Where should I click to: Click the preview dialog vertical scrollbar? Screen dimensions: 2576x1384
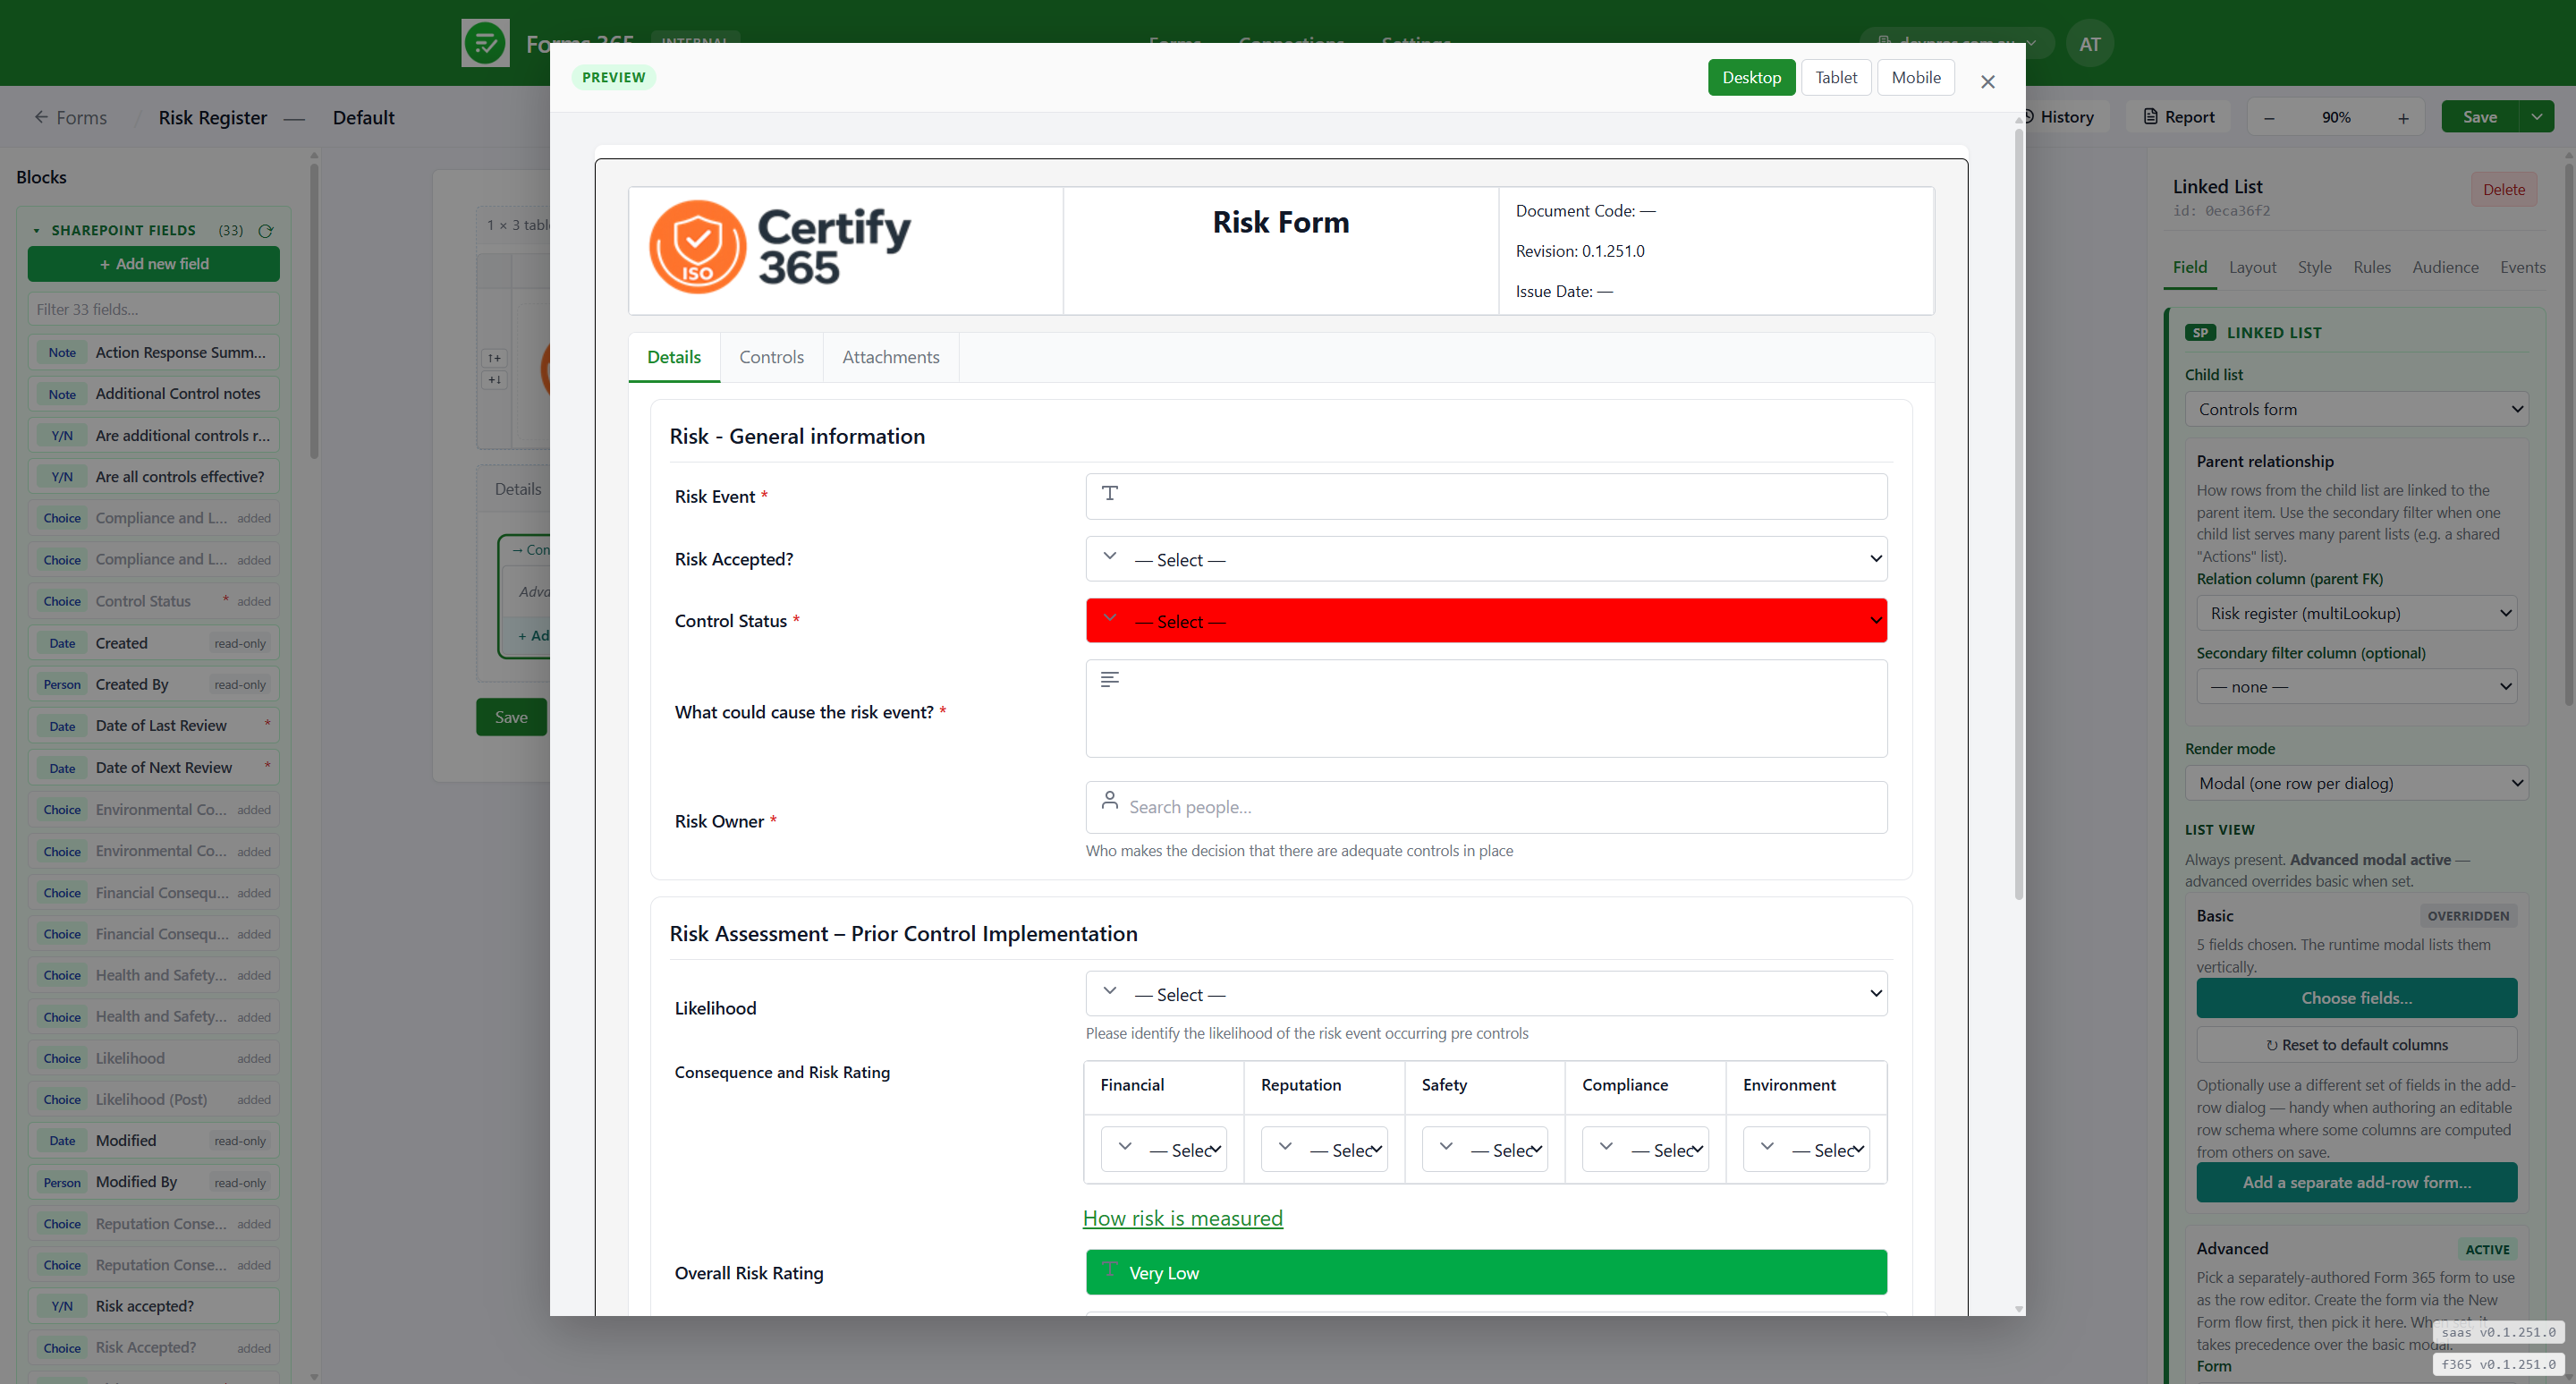pos(2018,515)
